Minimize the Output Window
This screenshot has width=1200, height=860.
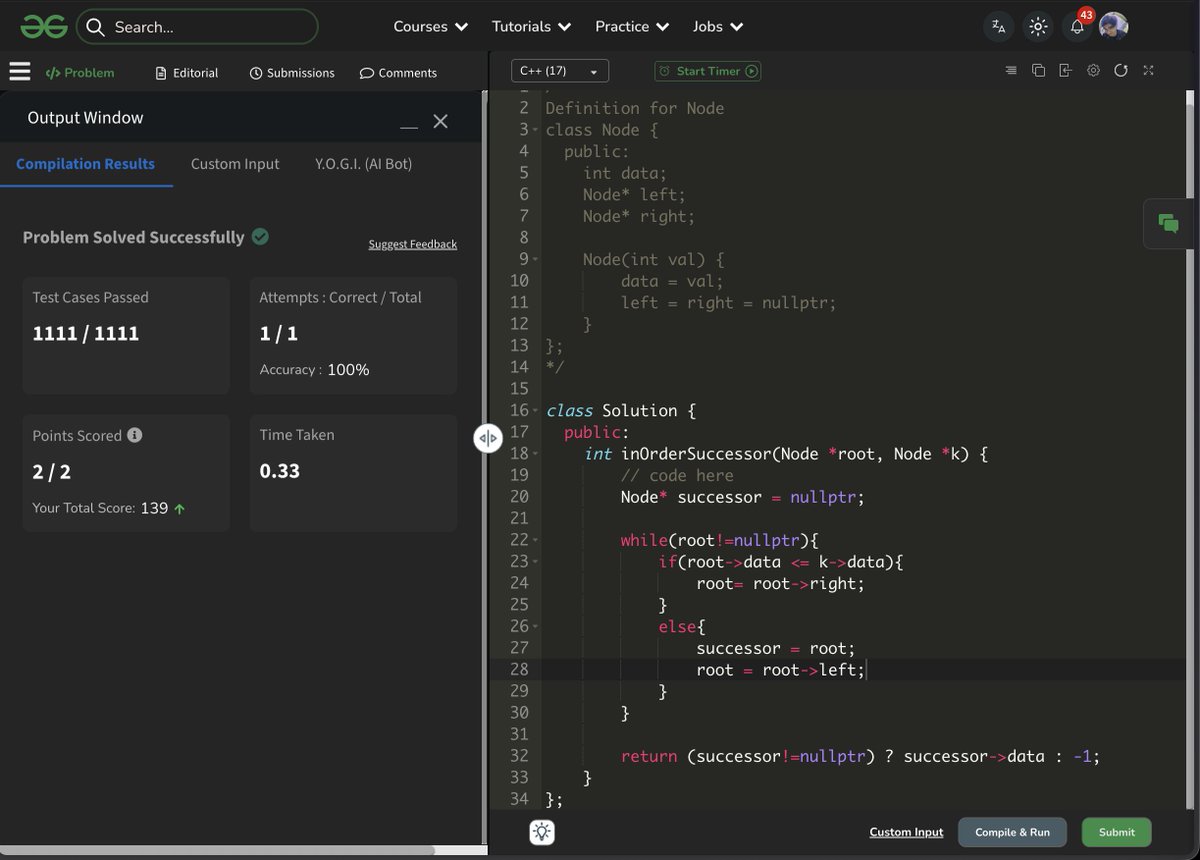[x=408, y=127]
